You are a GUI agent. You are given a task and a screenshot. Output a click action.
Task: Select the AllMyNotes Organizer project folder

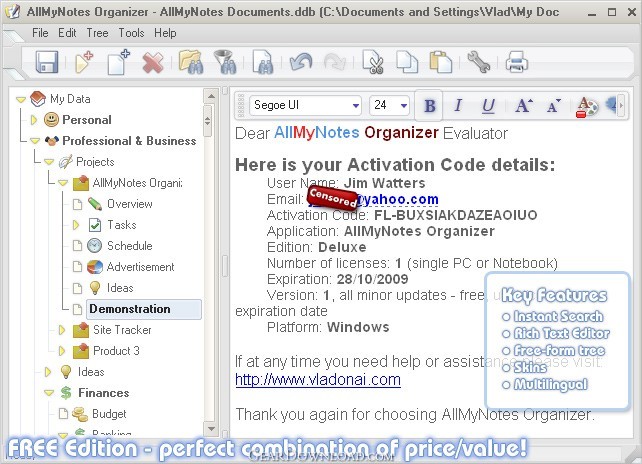point(128,183)
